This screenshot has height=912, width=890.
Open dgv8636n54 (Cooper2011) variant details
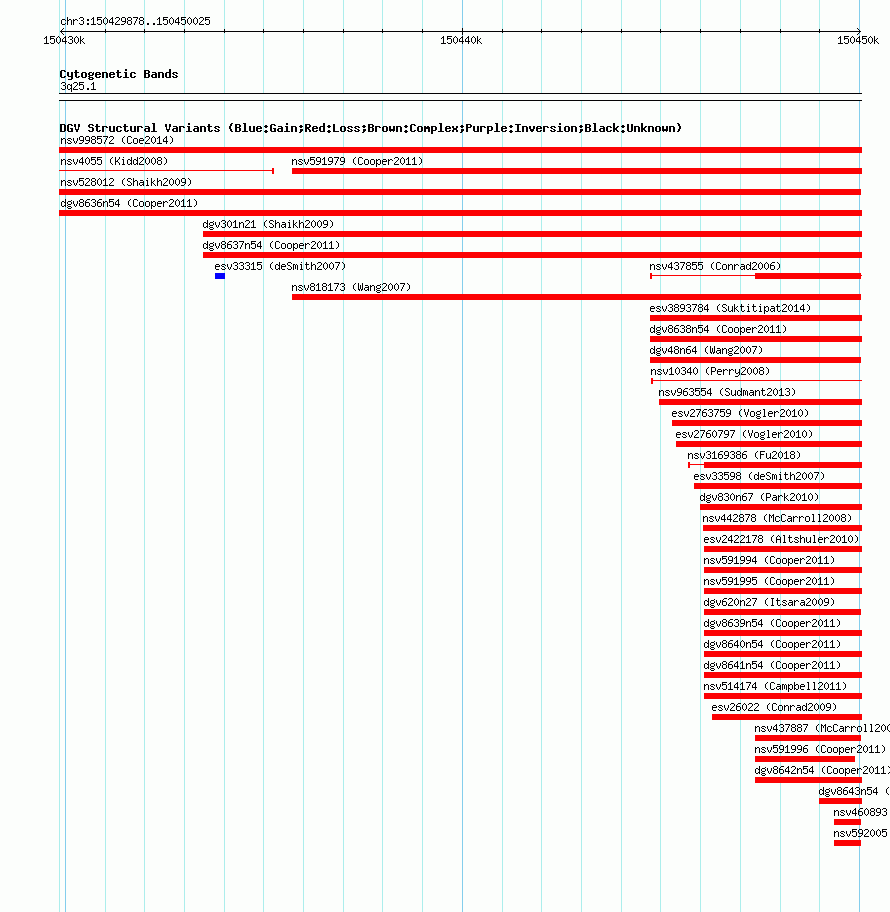(129, 203)
